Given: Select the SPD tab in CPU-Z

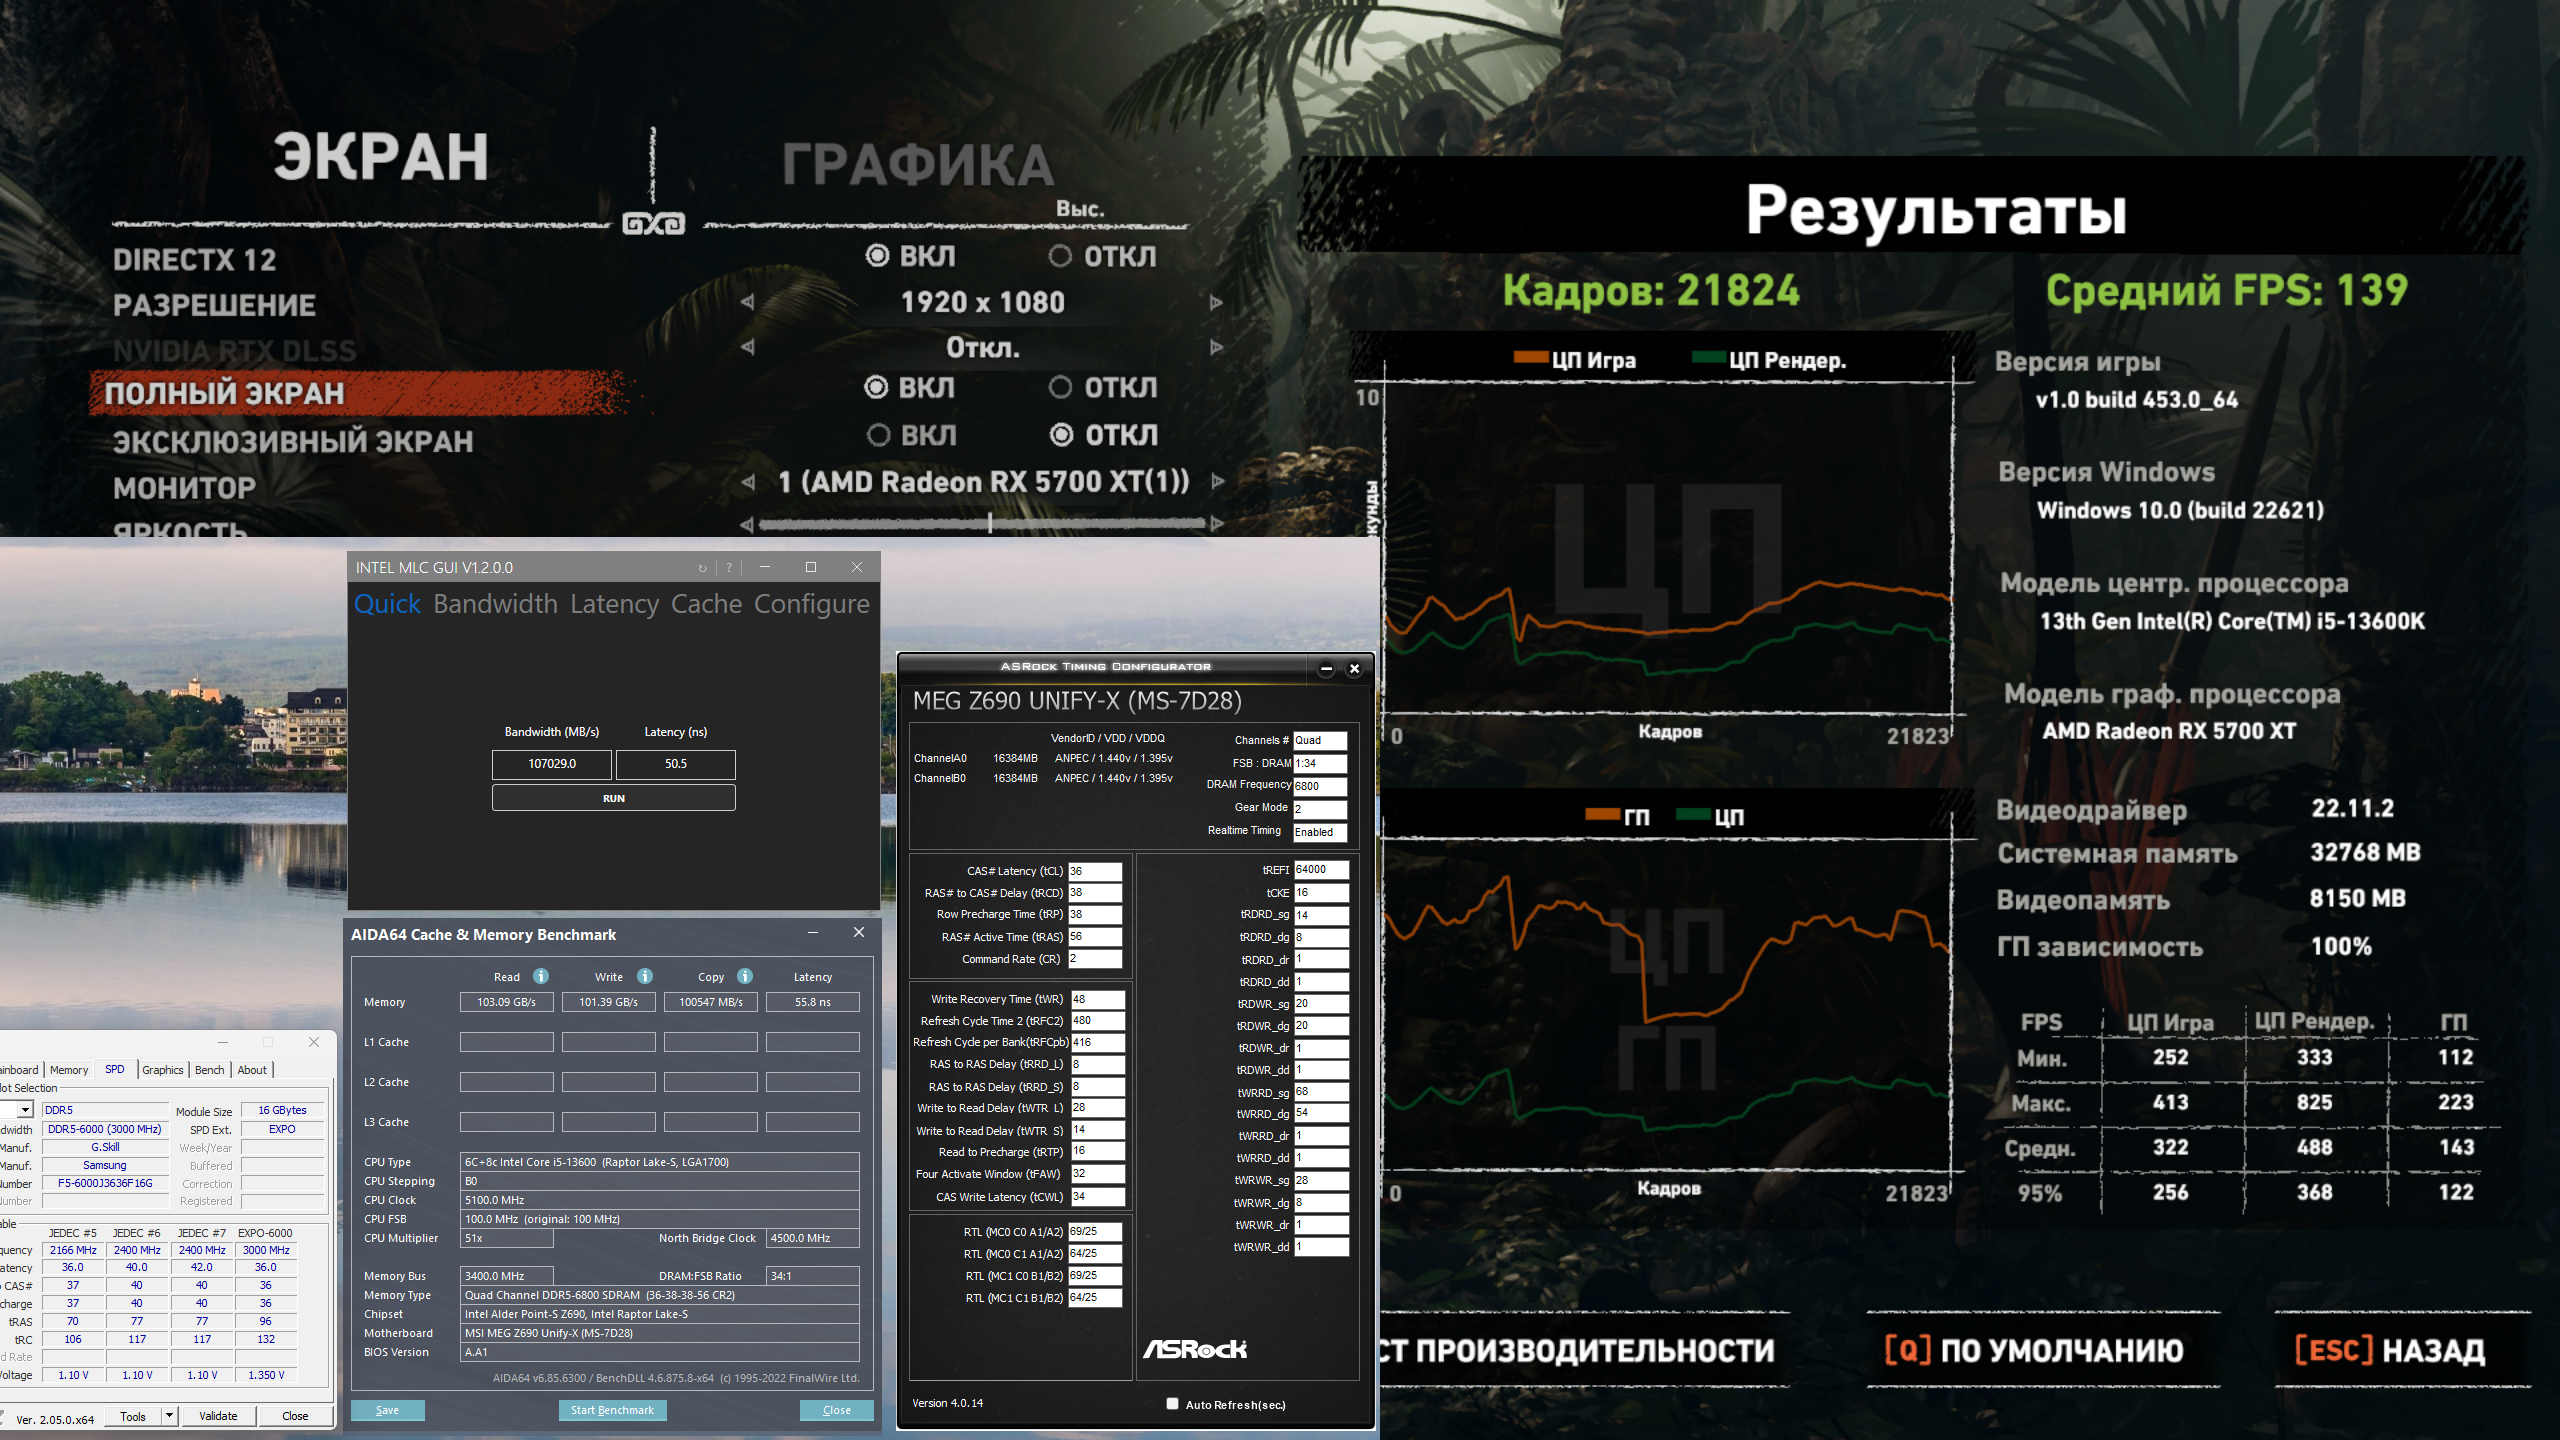Looking at the screenshot, I should (115, 1069).
